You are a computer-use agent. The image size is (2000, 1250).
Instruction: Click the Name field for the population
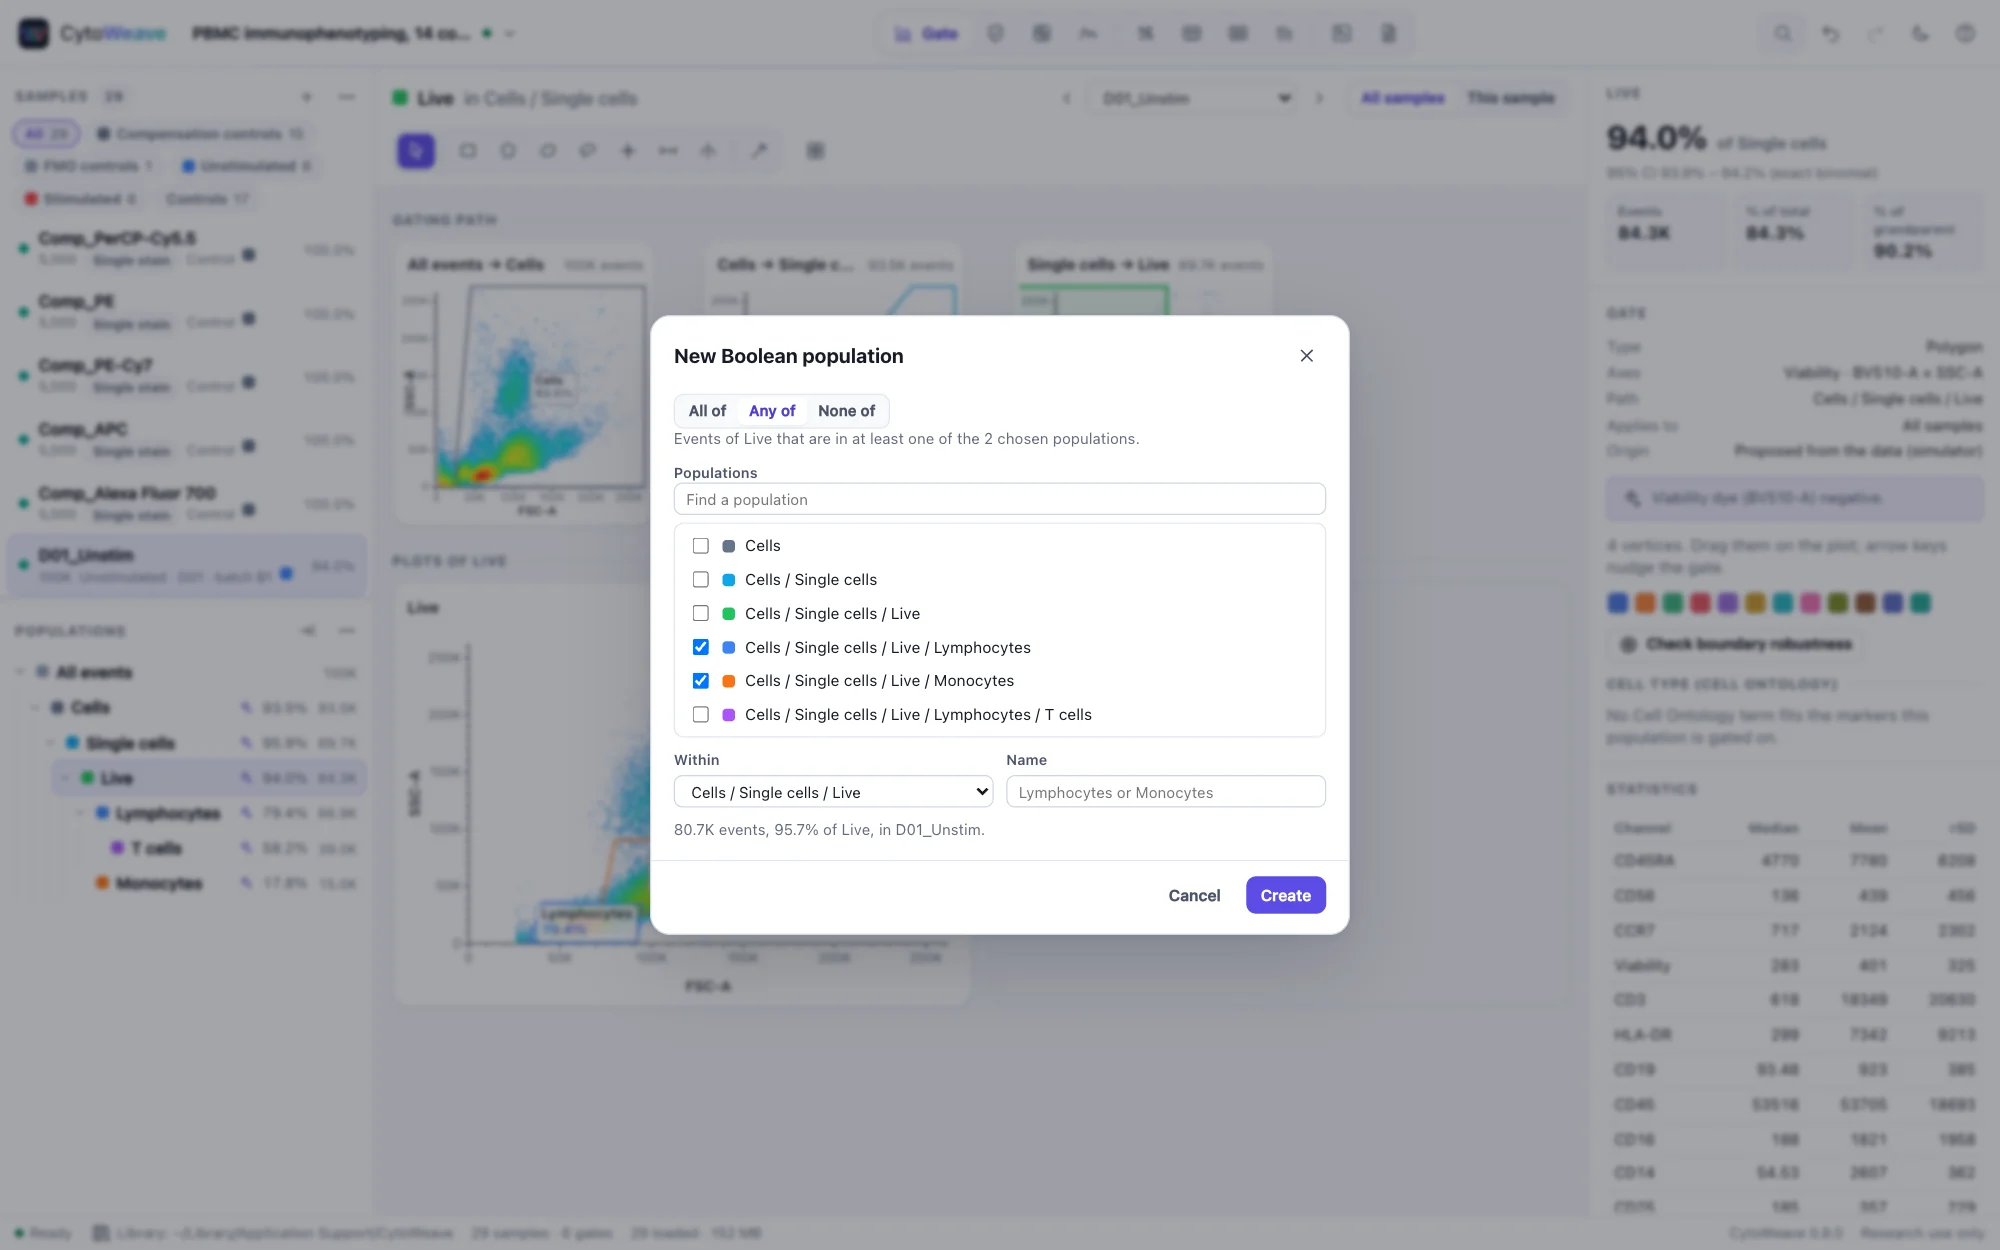[x=1166, y=792]
